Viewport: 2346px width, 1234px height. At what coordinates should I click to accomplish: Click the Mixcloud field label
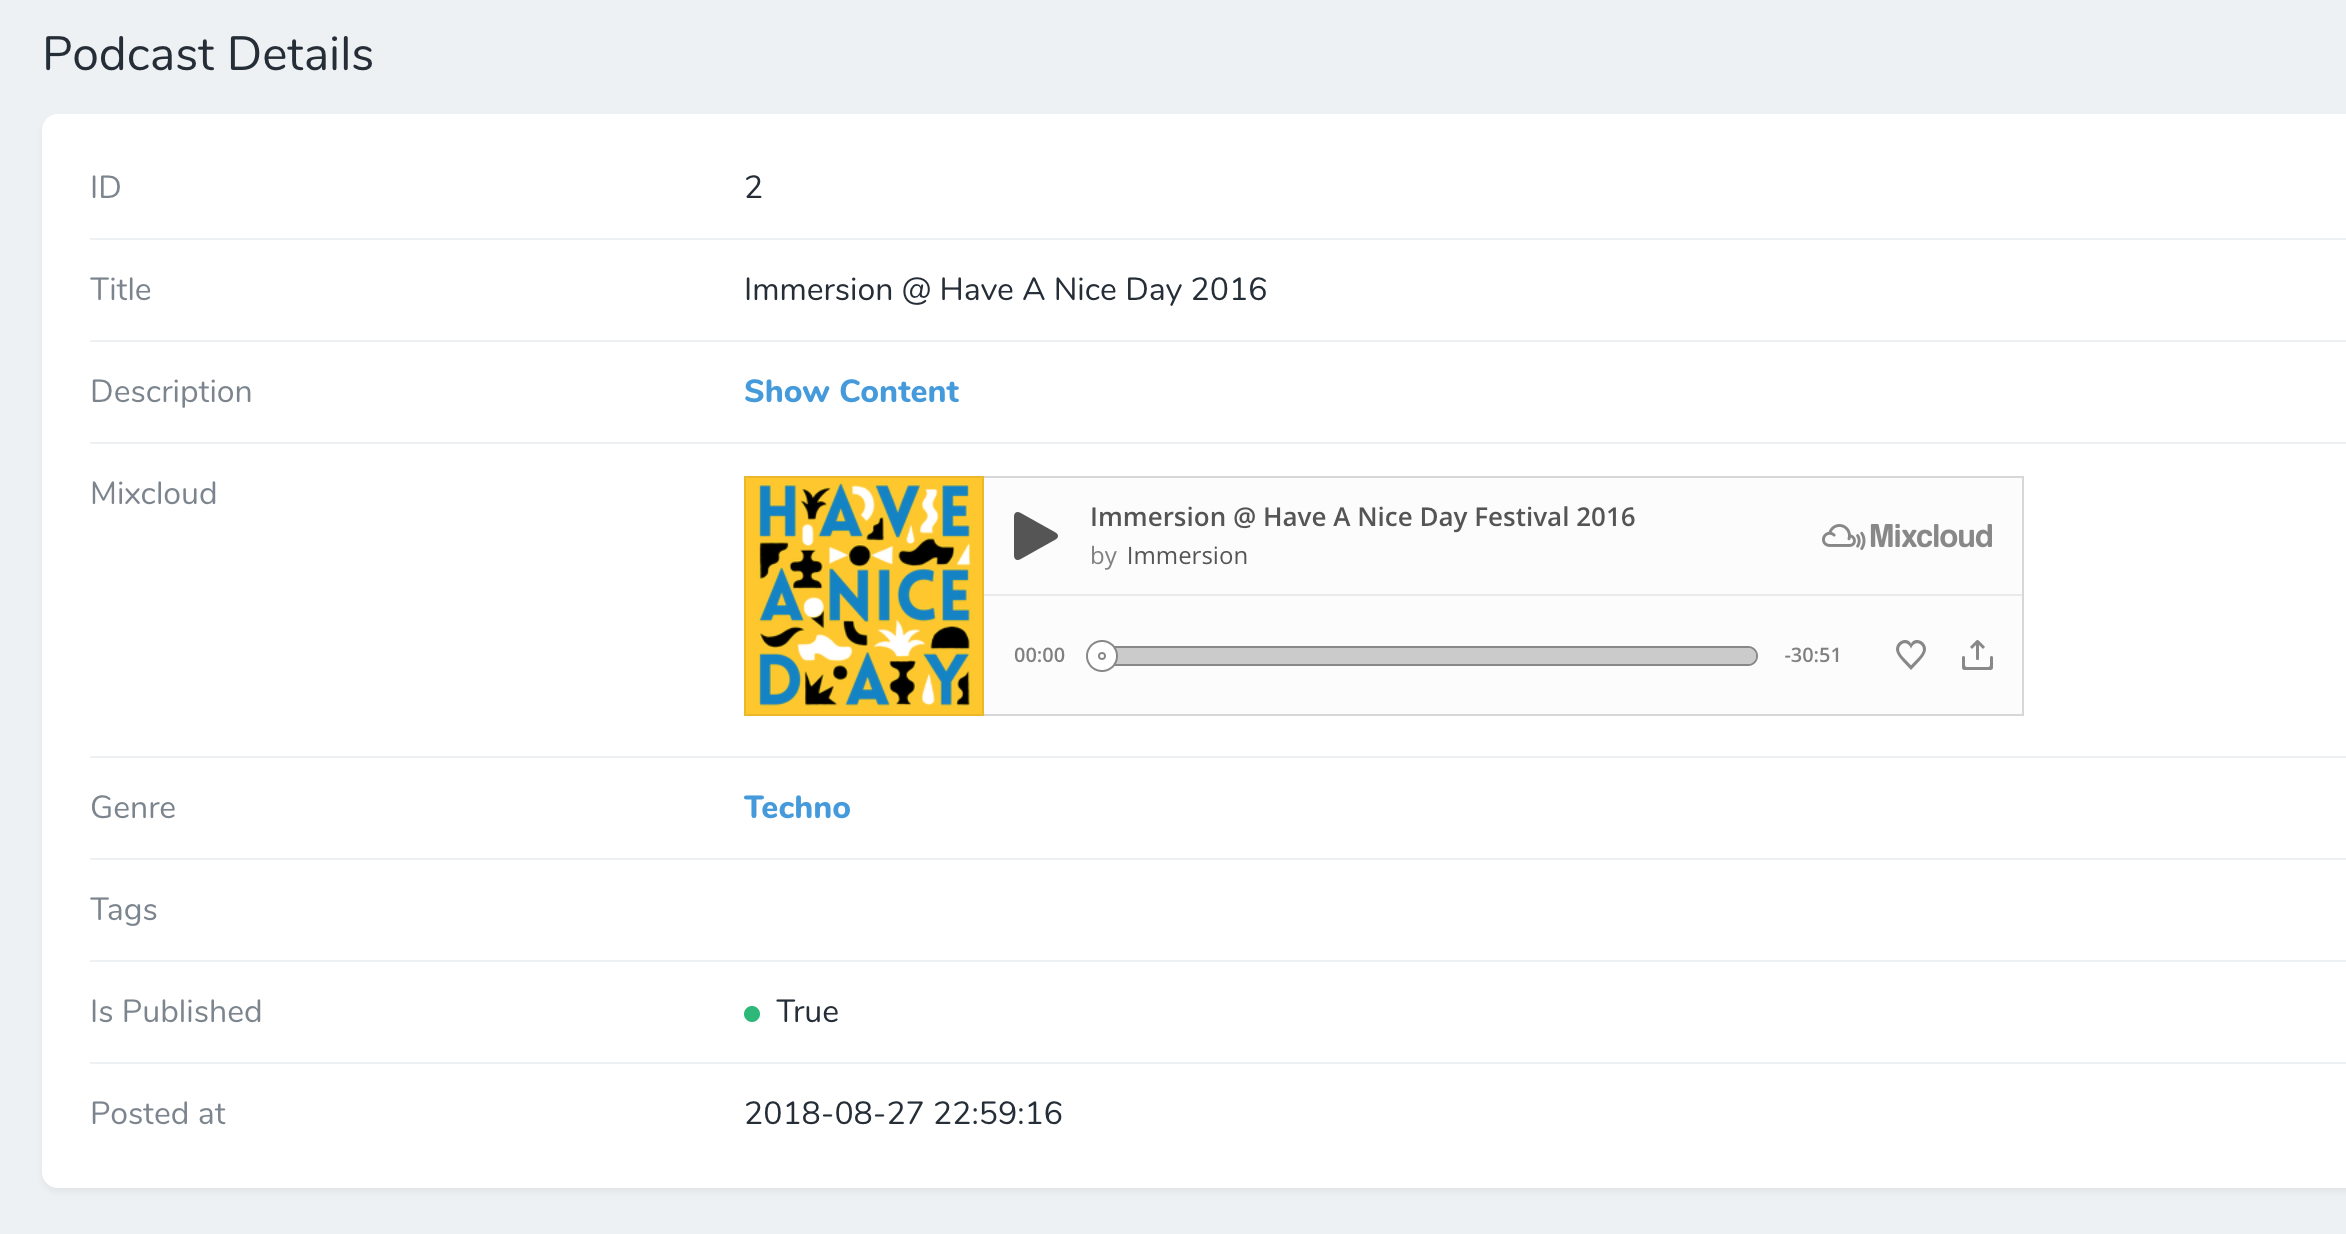tap(153, 493)
